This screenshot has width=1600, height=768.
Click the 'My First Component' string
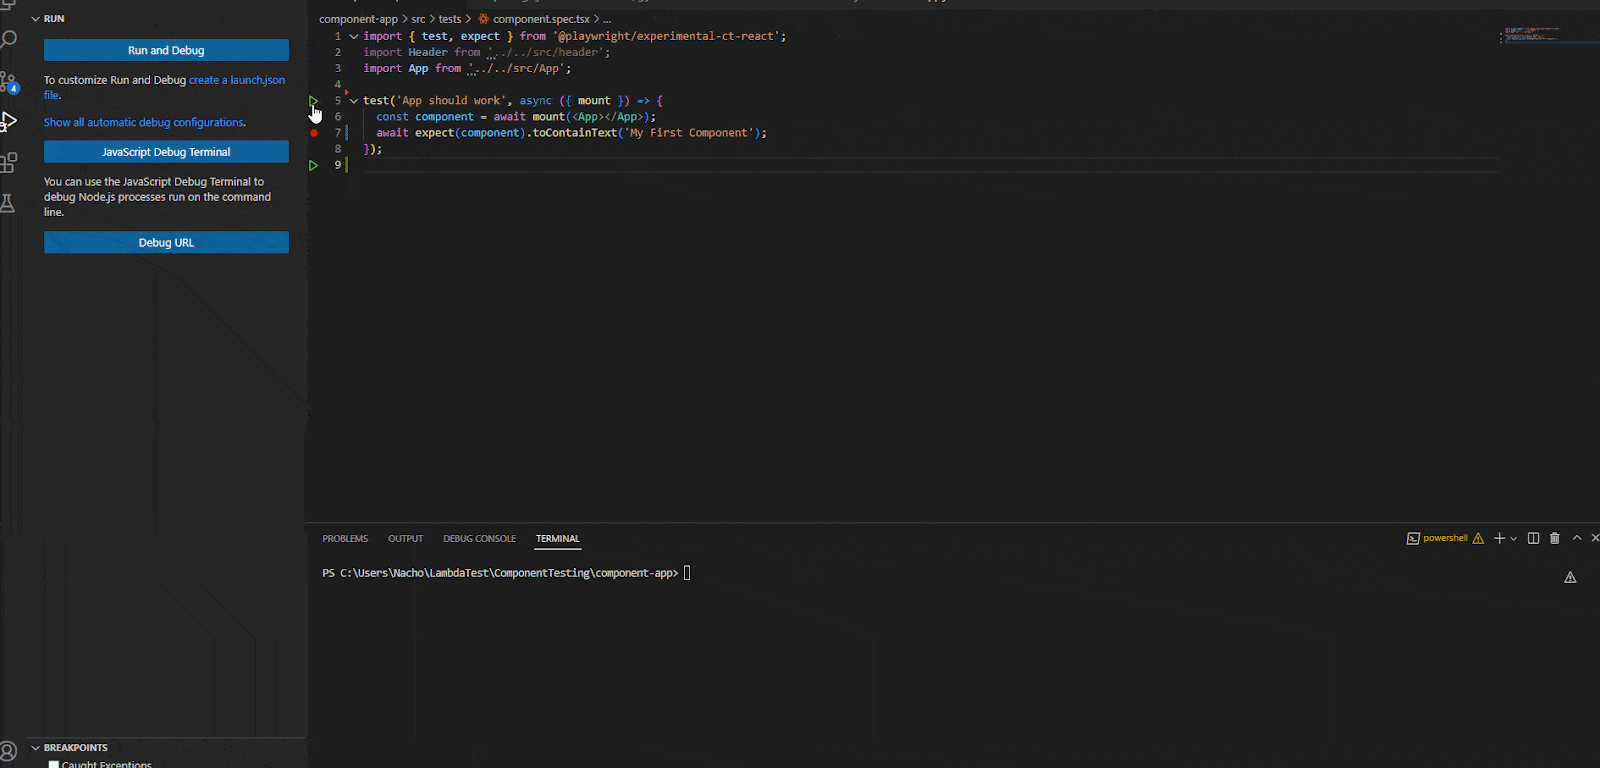coord(689,133)
